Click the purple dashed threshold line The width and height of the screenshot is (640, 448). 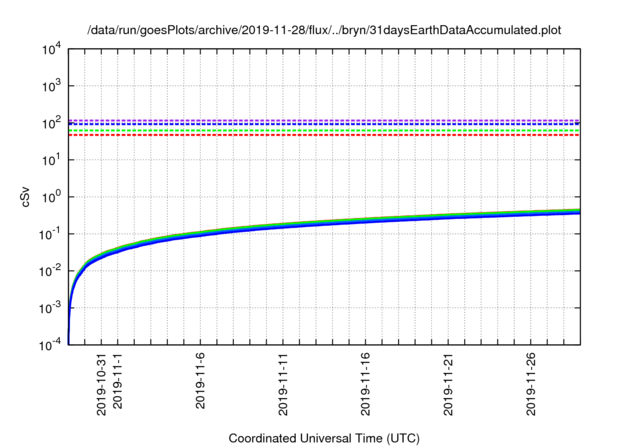[x=324, y=120]
